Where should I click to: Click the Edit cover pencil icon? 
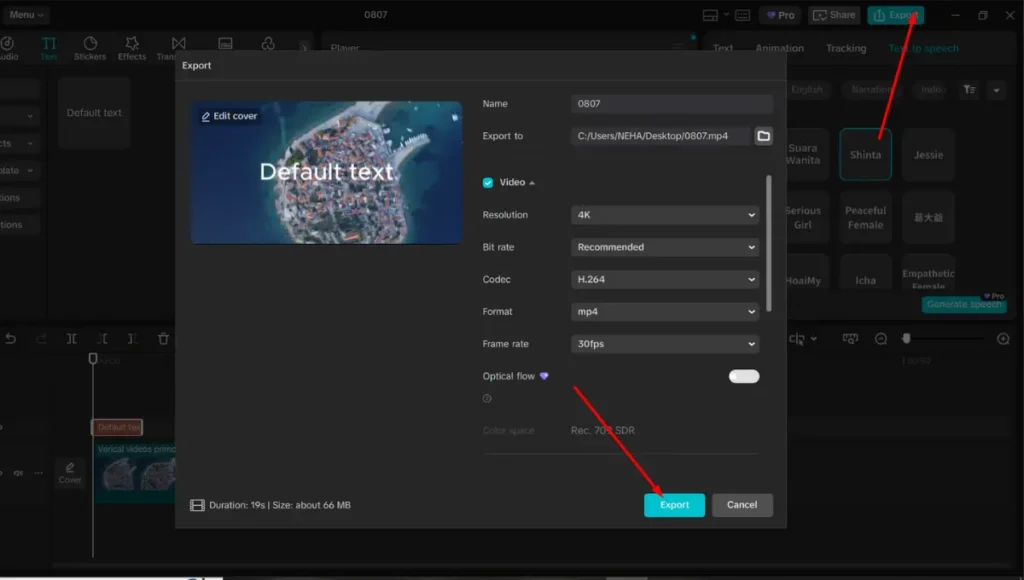[206, 117]
